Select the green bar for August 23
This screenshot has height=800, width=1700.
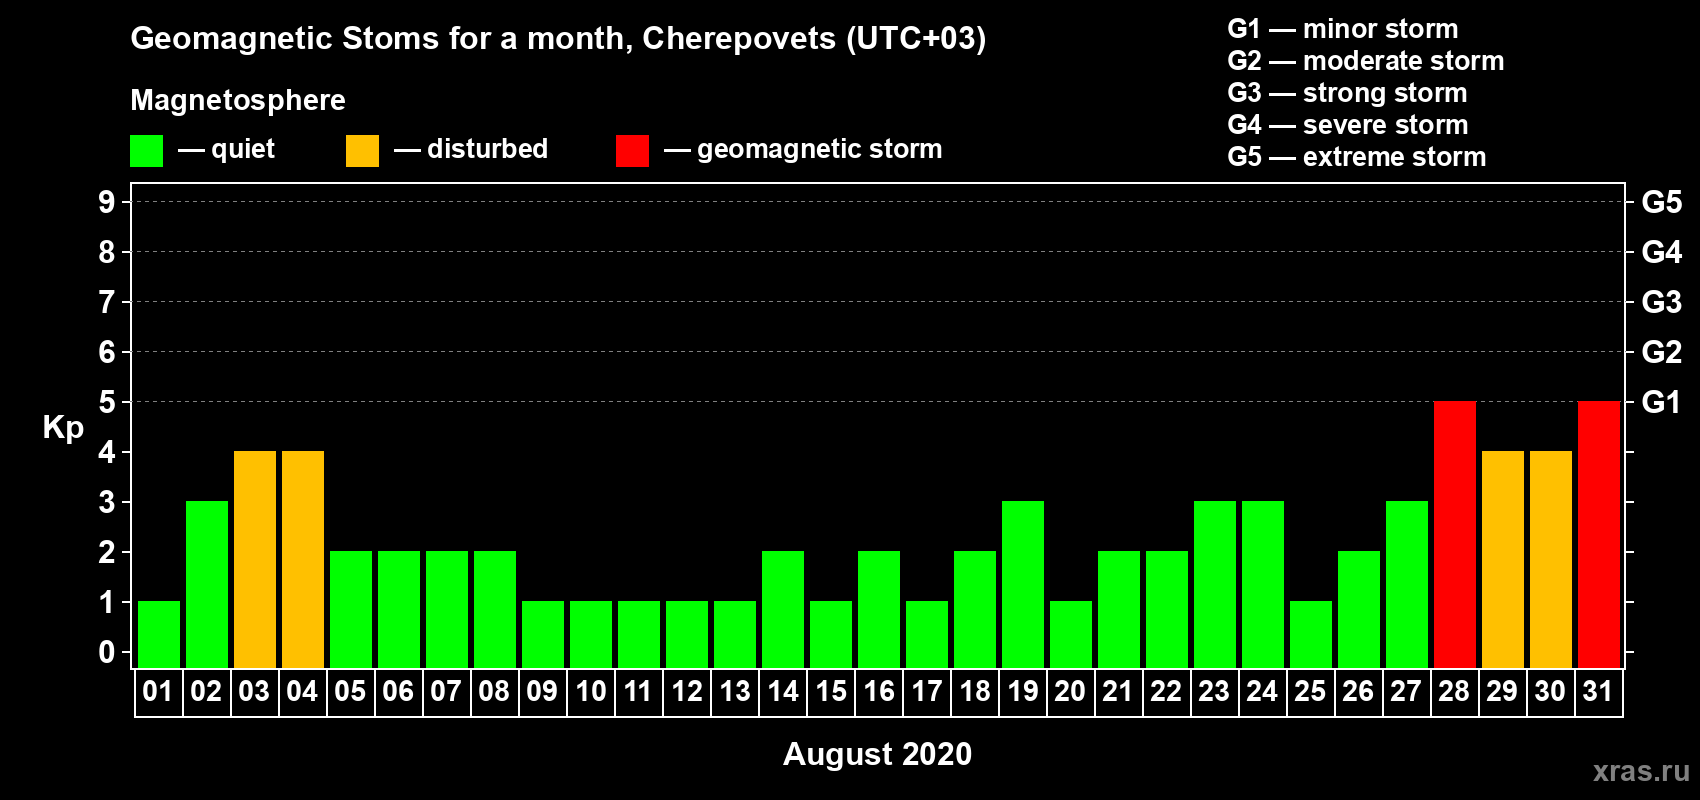[x=1215, y=585]
